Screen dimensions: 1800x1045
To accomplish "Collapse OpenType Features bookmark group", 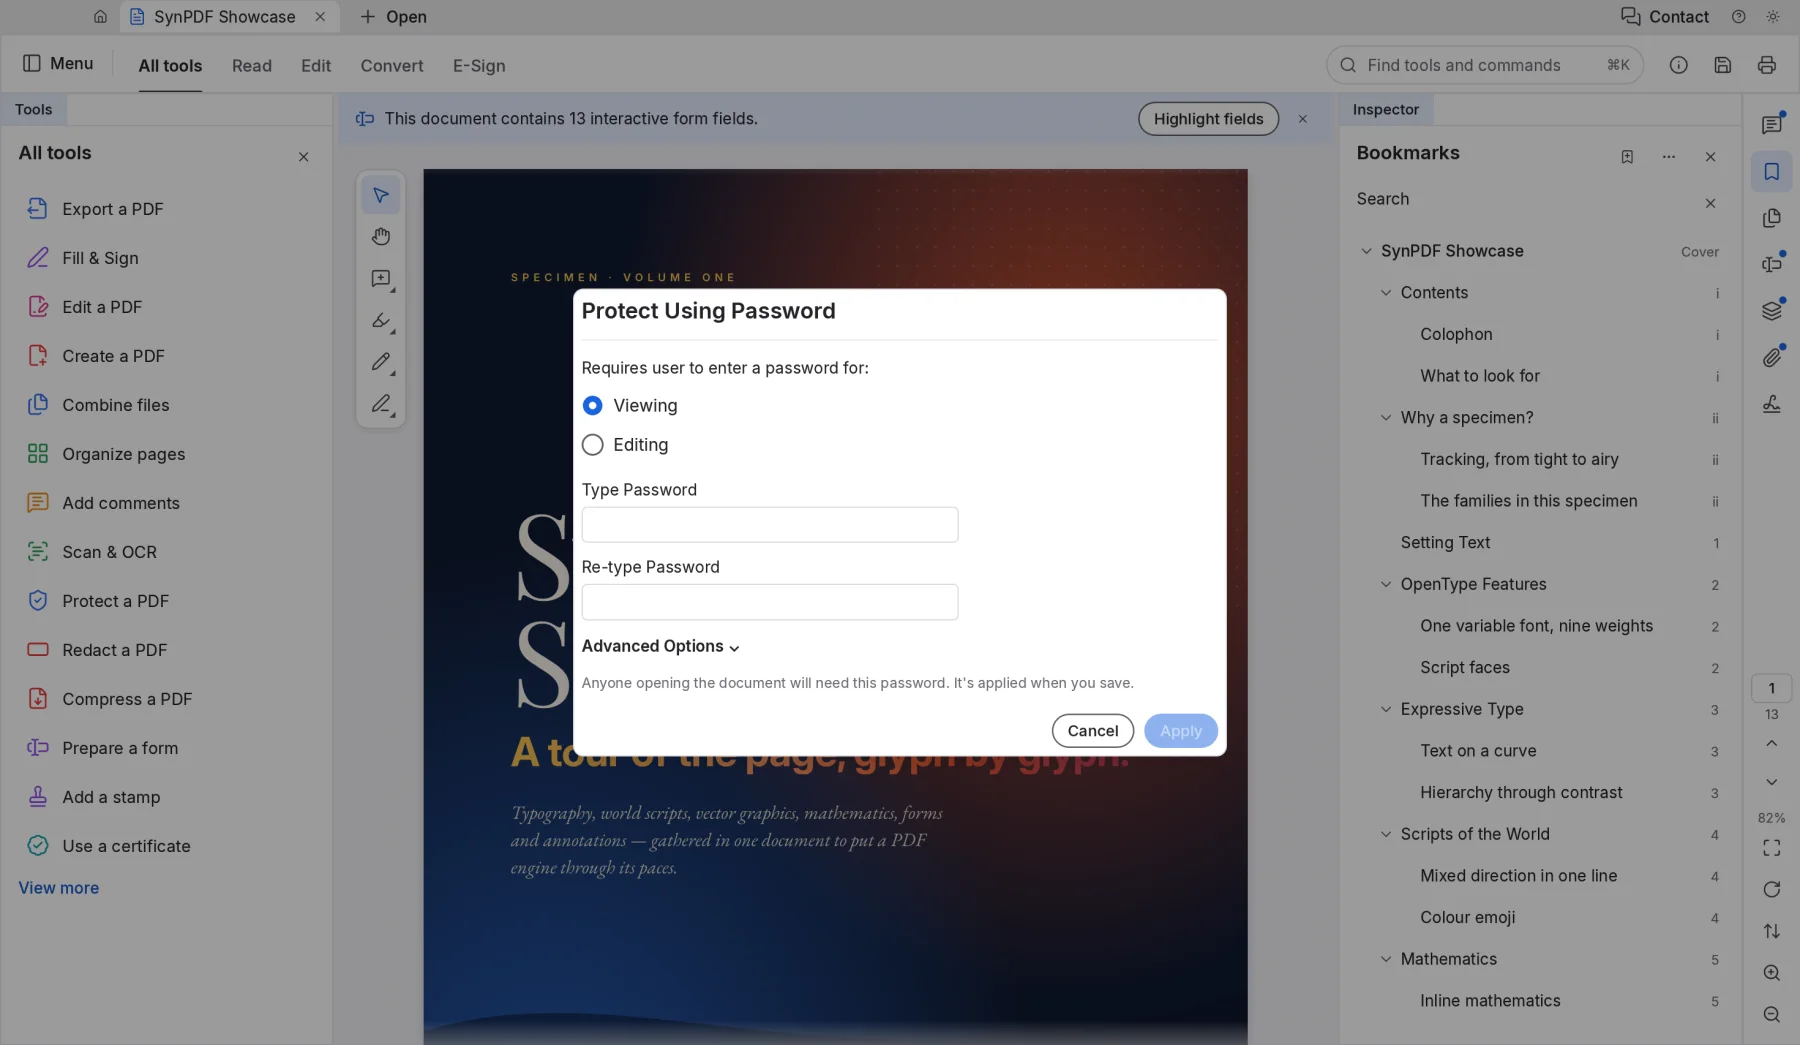I will tap(1386, 585).
